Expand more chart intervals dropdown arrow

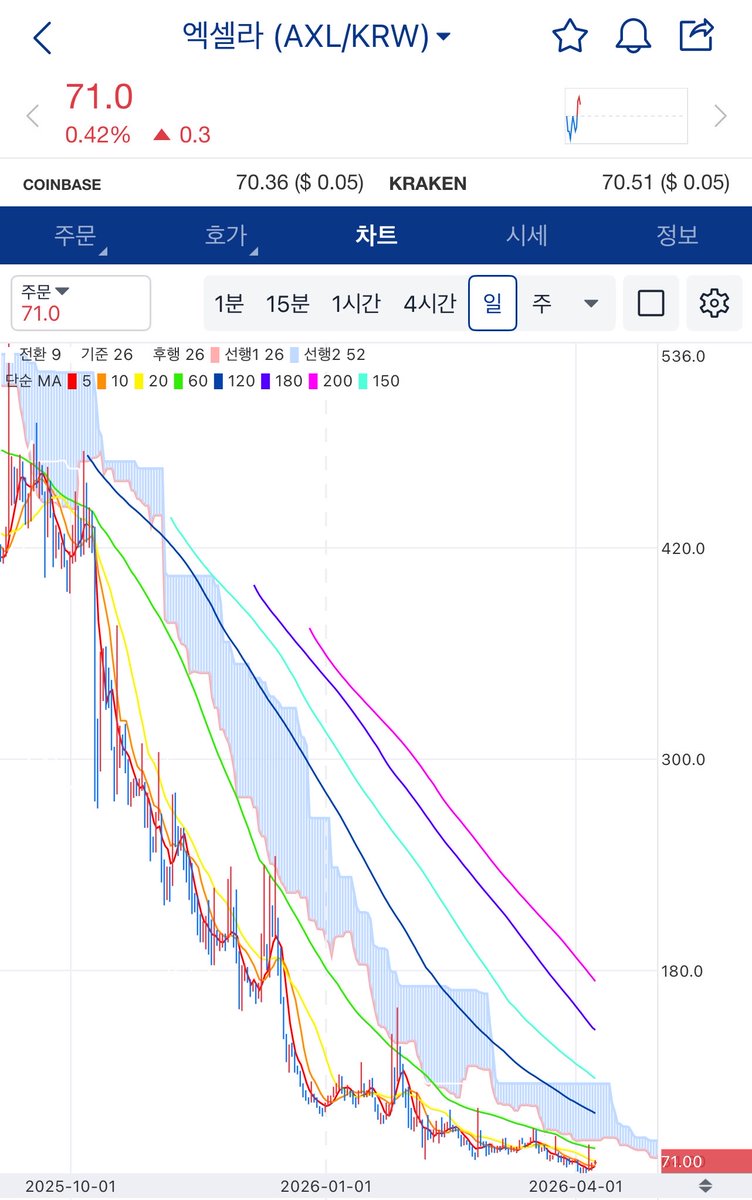[x=590, y=303]
